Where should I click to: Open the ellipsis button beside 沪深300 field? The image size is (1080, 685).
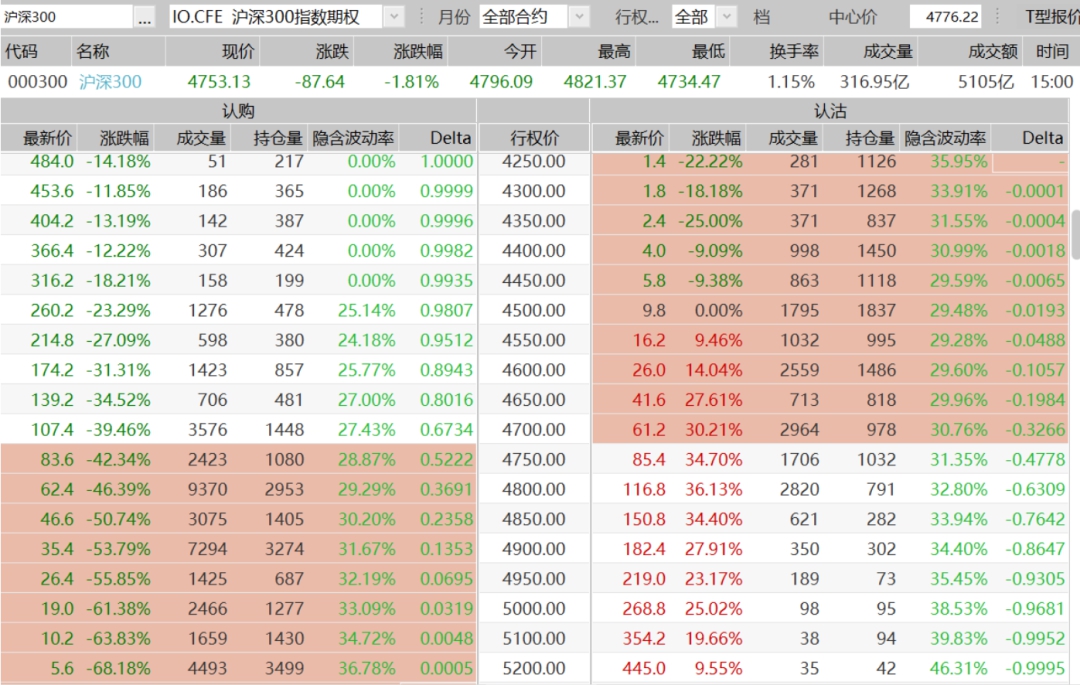point(144,17)
